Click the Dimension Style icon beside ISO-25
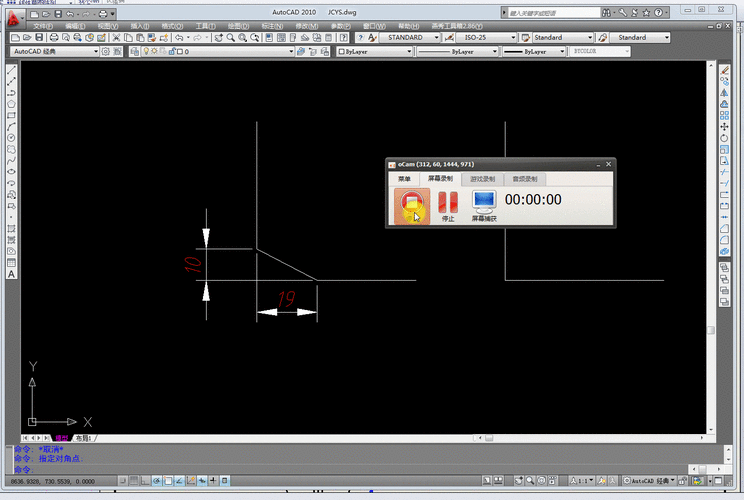The image size is (744, 500). (x=449, y=37)
